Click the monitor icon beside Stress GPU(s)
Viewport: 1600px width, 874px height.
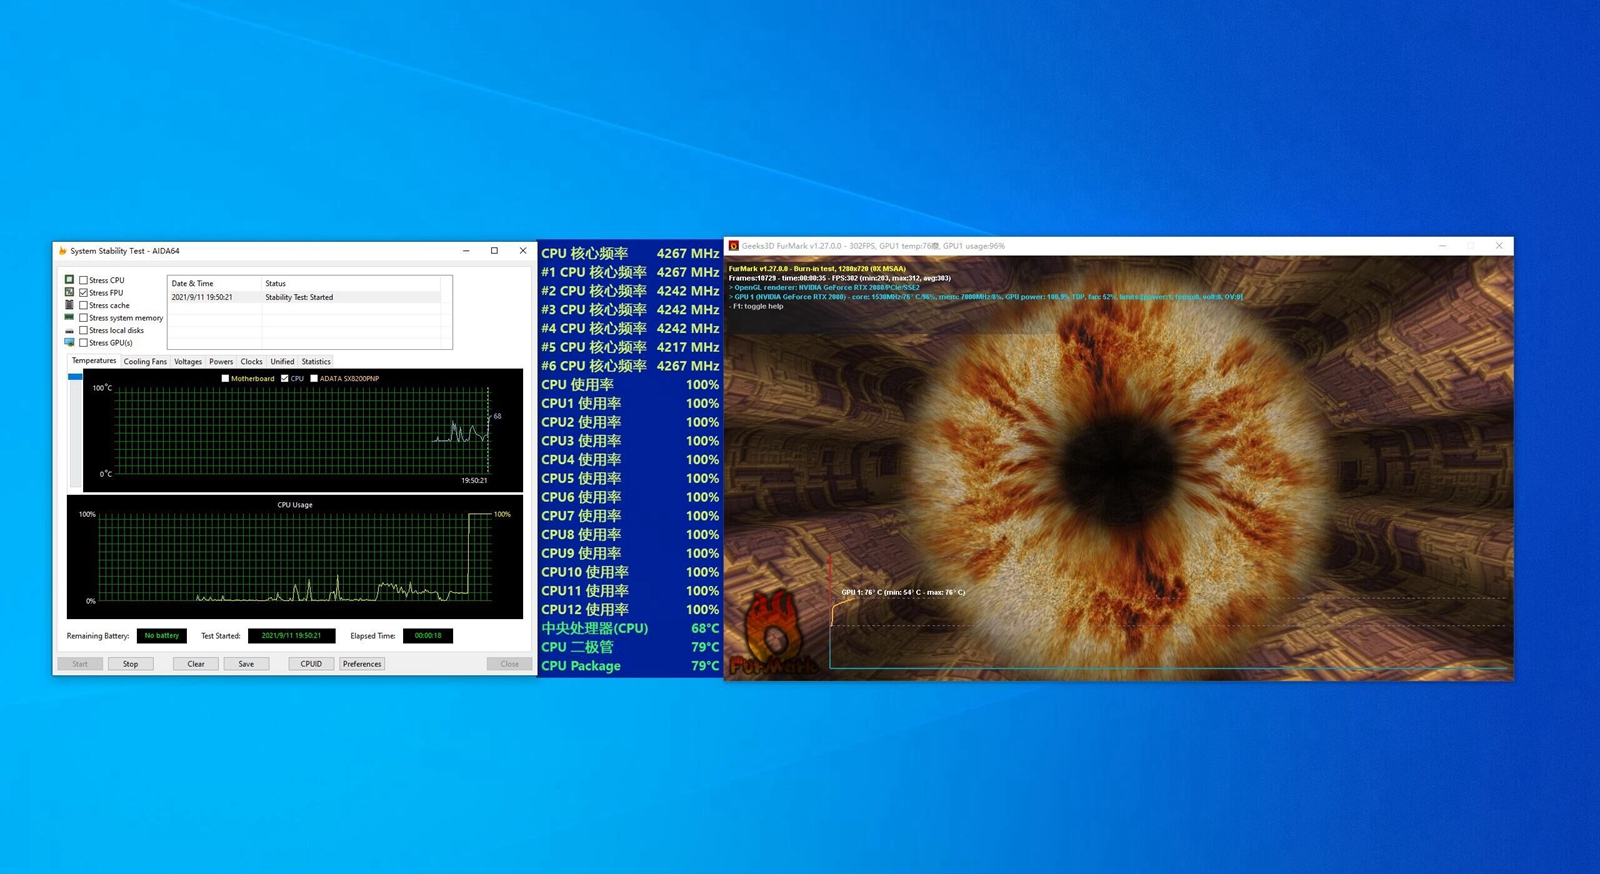[x=69, y=342]
